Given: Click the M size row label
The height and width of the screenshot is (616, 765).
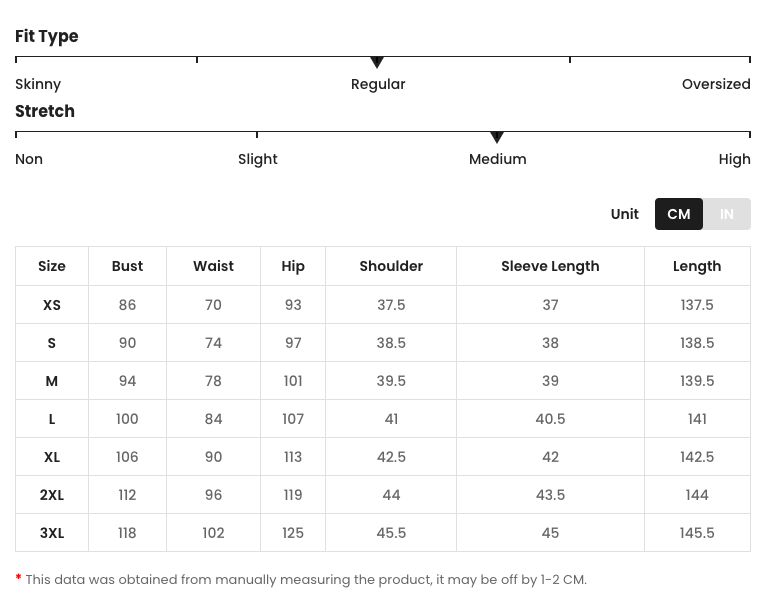Looking at the screenshot, I should coord(52,381).
